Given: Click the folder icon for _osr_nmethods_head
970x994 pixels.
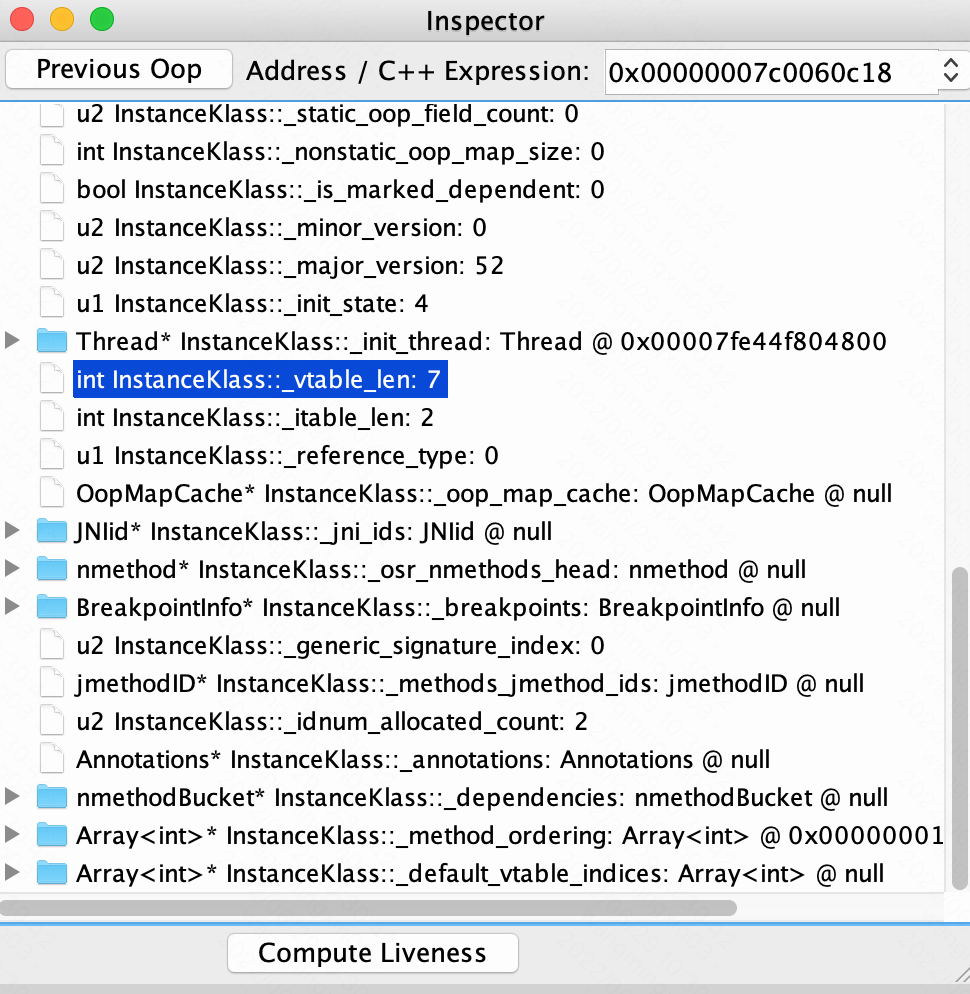Looking at the screenshot, I should (51, 570).
